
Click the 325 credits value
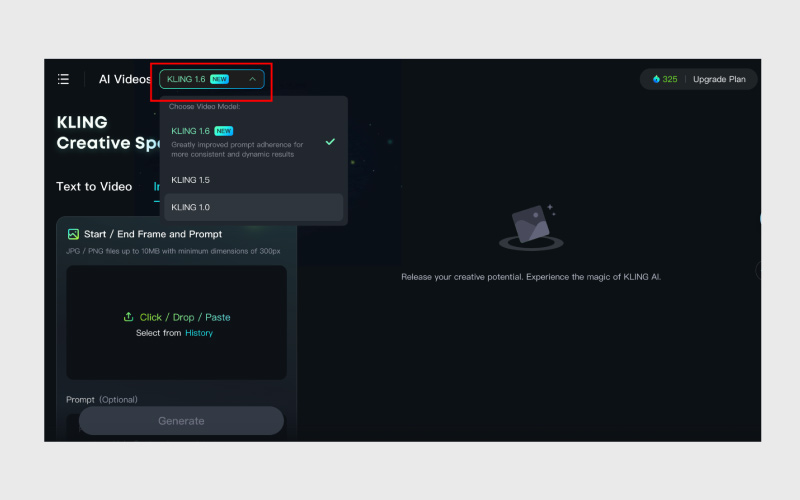tap(669, 79)
